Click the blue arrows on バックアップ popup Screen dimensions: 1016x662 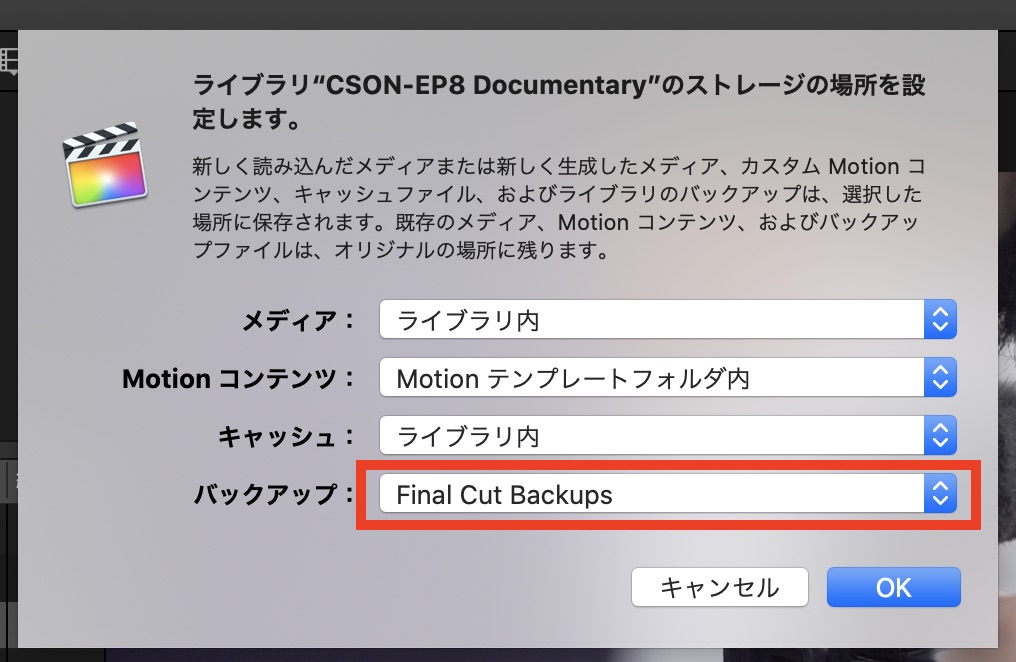[x=940, y=494]
